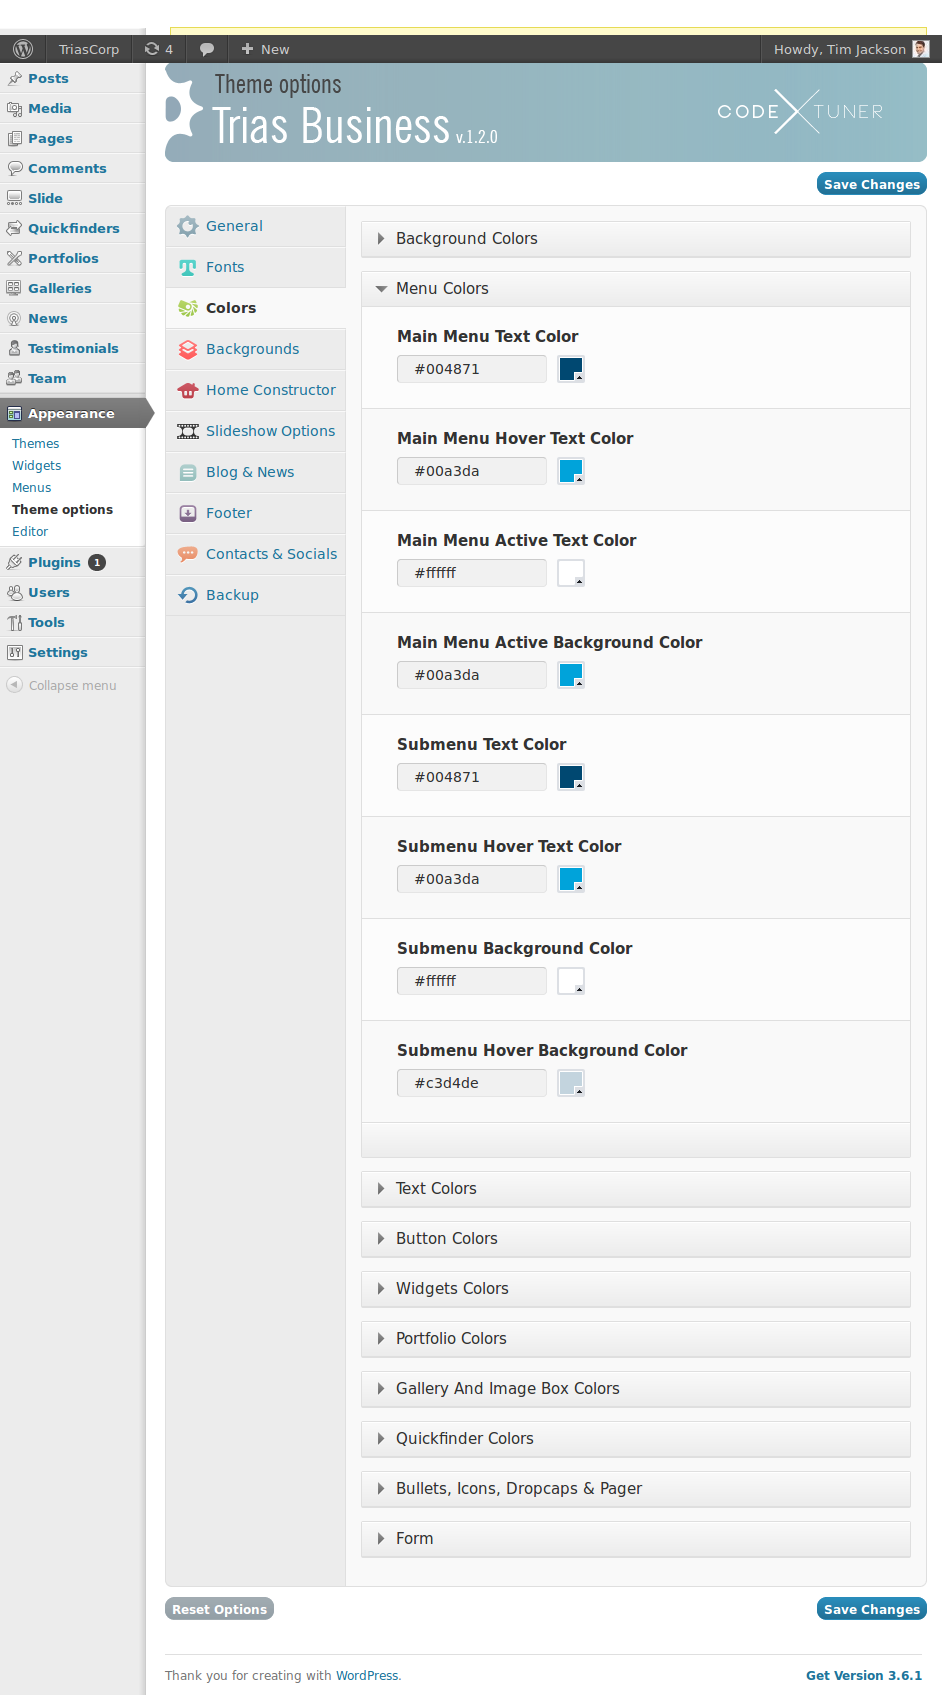This screenshot has width=942, height=1695.
Task: Click the Footer tab icon
Action: click(188, 513)
